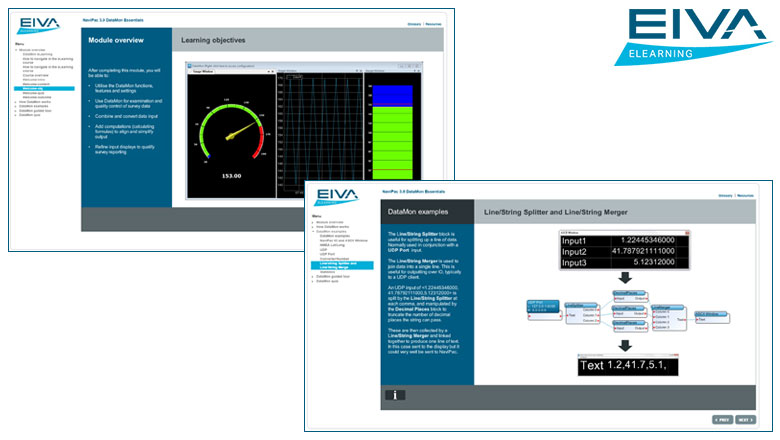Select highlighted Line/String Splitter menu item
Screen dimensions: 780x440
[x=342, y=265]
